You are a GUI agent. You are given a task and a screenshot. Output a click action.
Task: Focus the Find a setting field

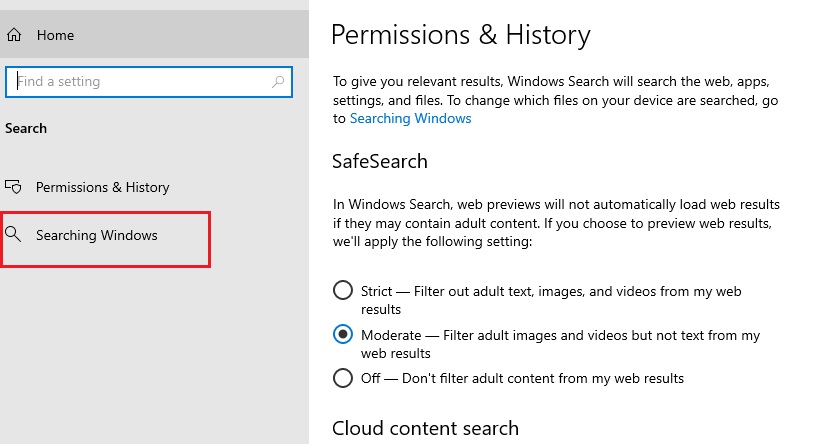click(x=149, y=82)
